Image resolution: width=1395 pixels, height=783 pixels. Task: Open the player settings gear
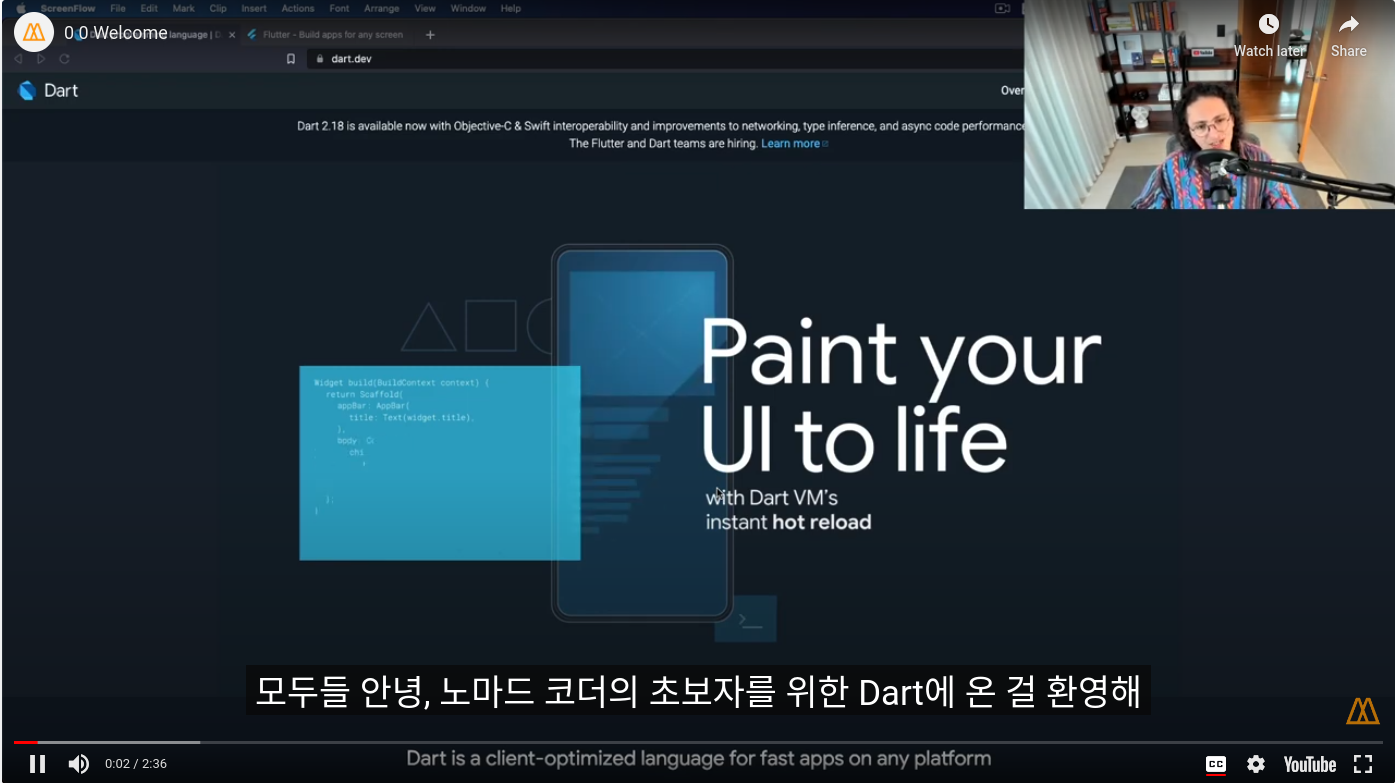[1256, 764]
